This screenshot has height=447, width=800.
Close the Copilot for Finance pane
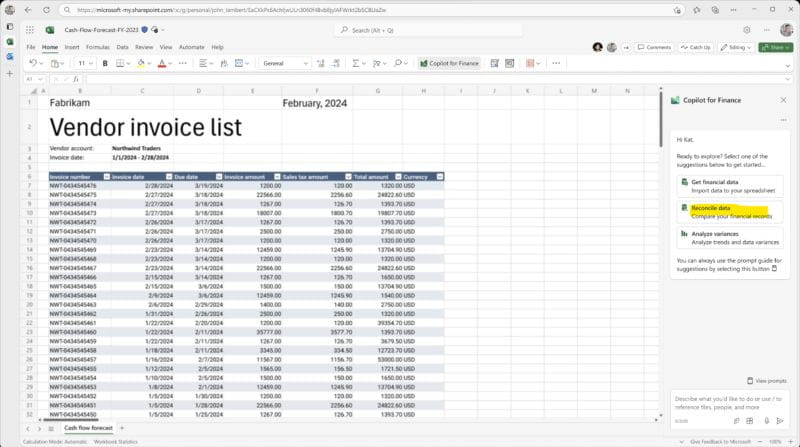[783, 100]
